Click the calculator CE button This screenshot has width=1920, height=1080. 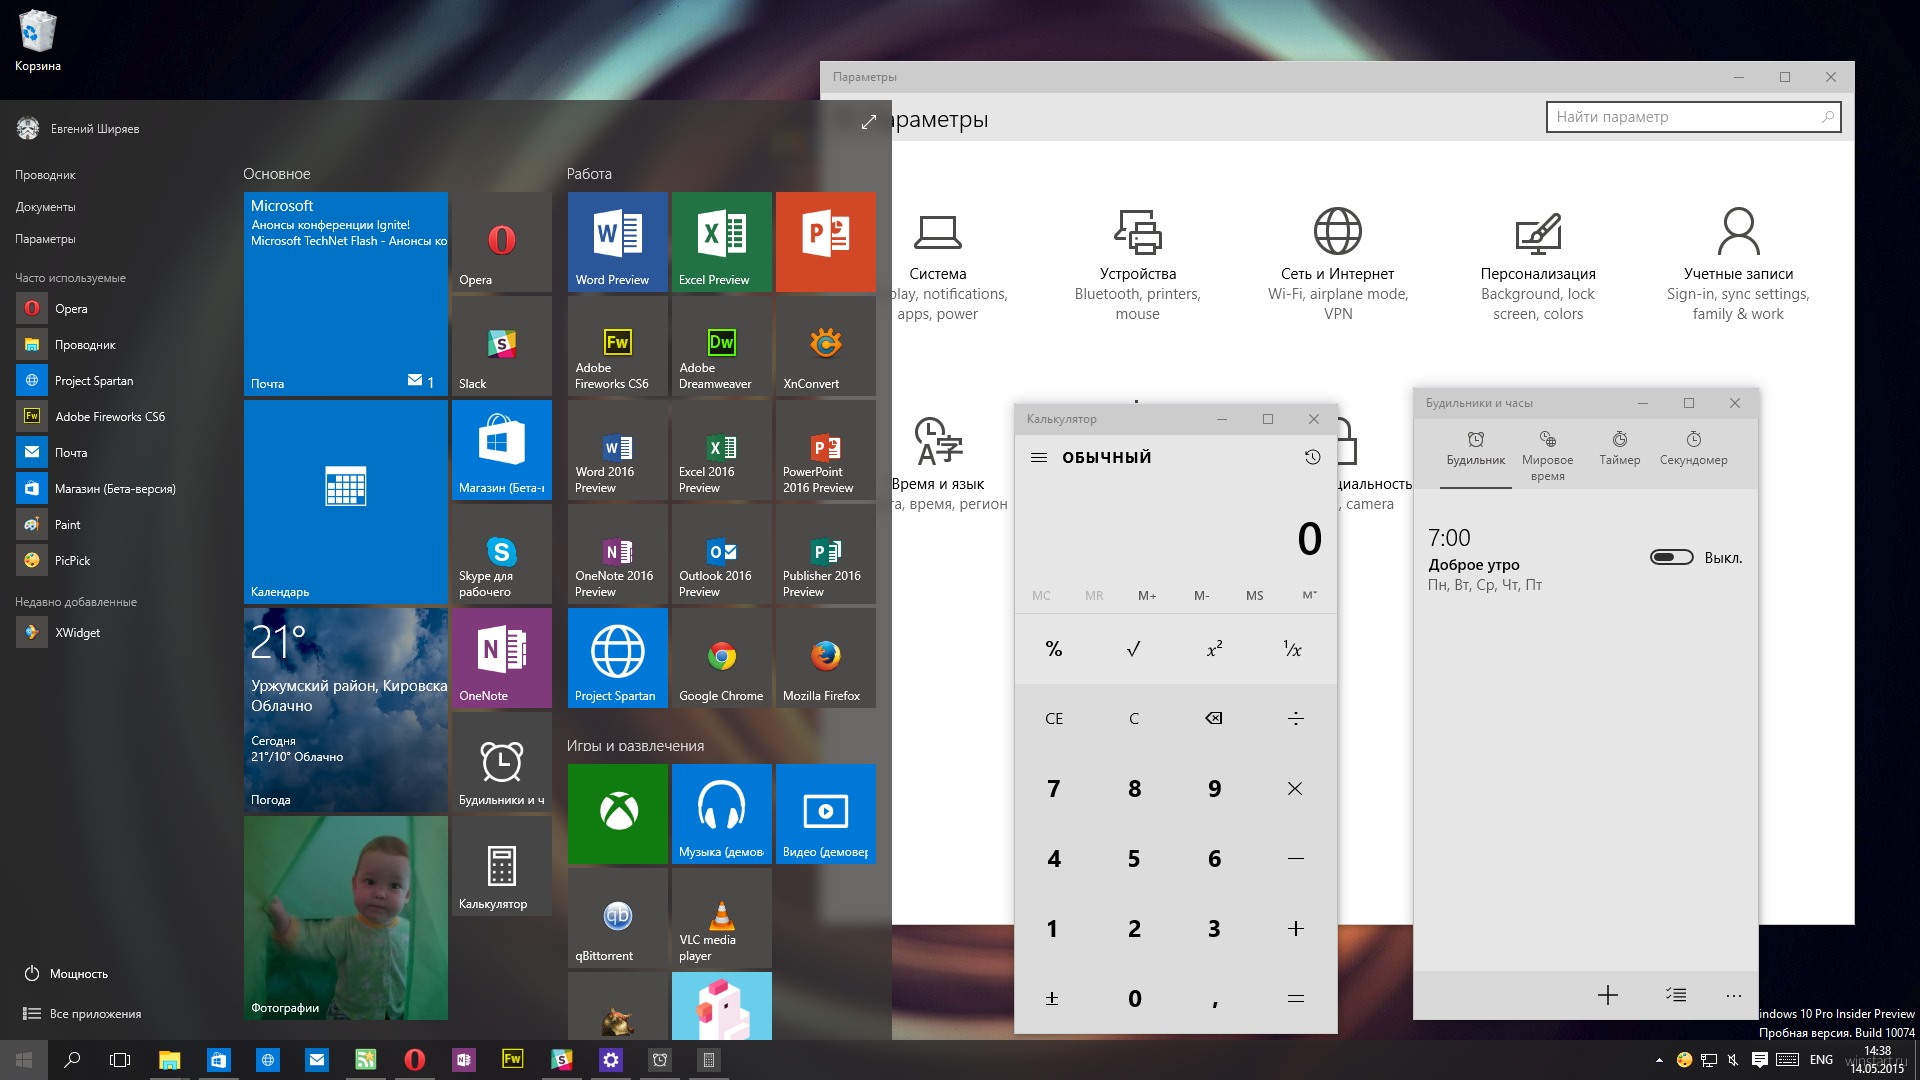tap(1054, 718)
